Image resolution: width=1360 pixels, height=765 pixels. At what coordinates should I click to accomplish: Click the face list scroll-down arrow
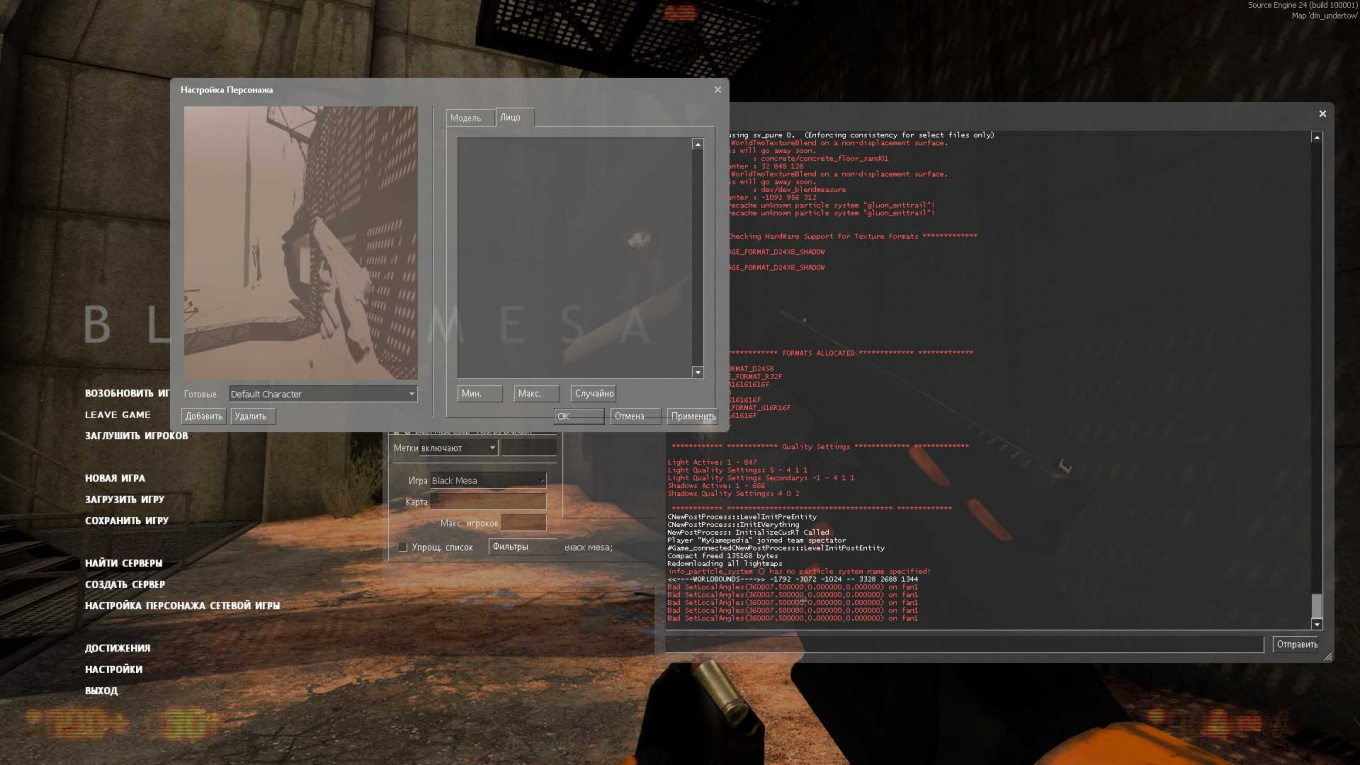pos(697,372)
